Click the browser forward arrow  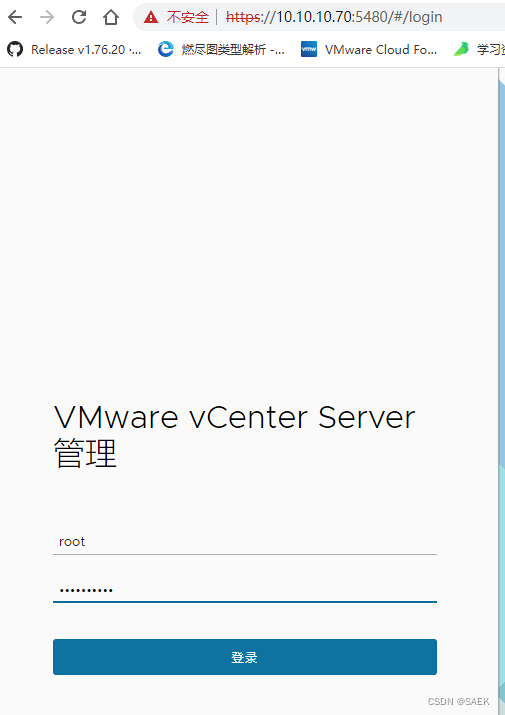pyautogui.click(x=47, y=17)
